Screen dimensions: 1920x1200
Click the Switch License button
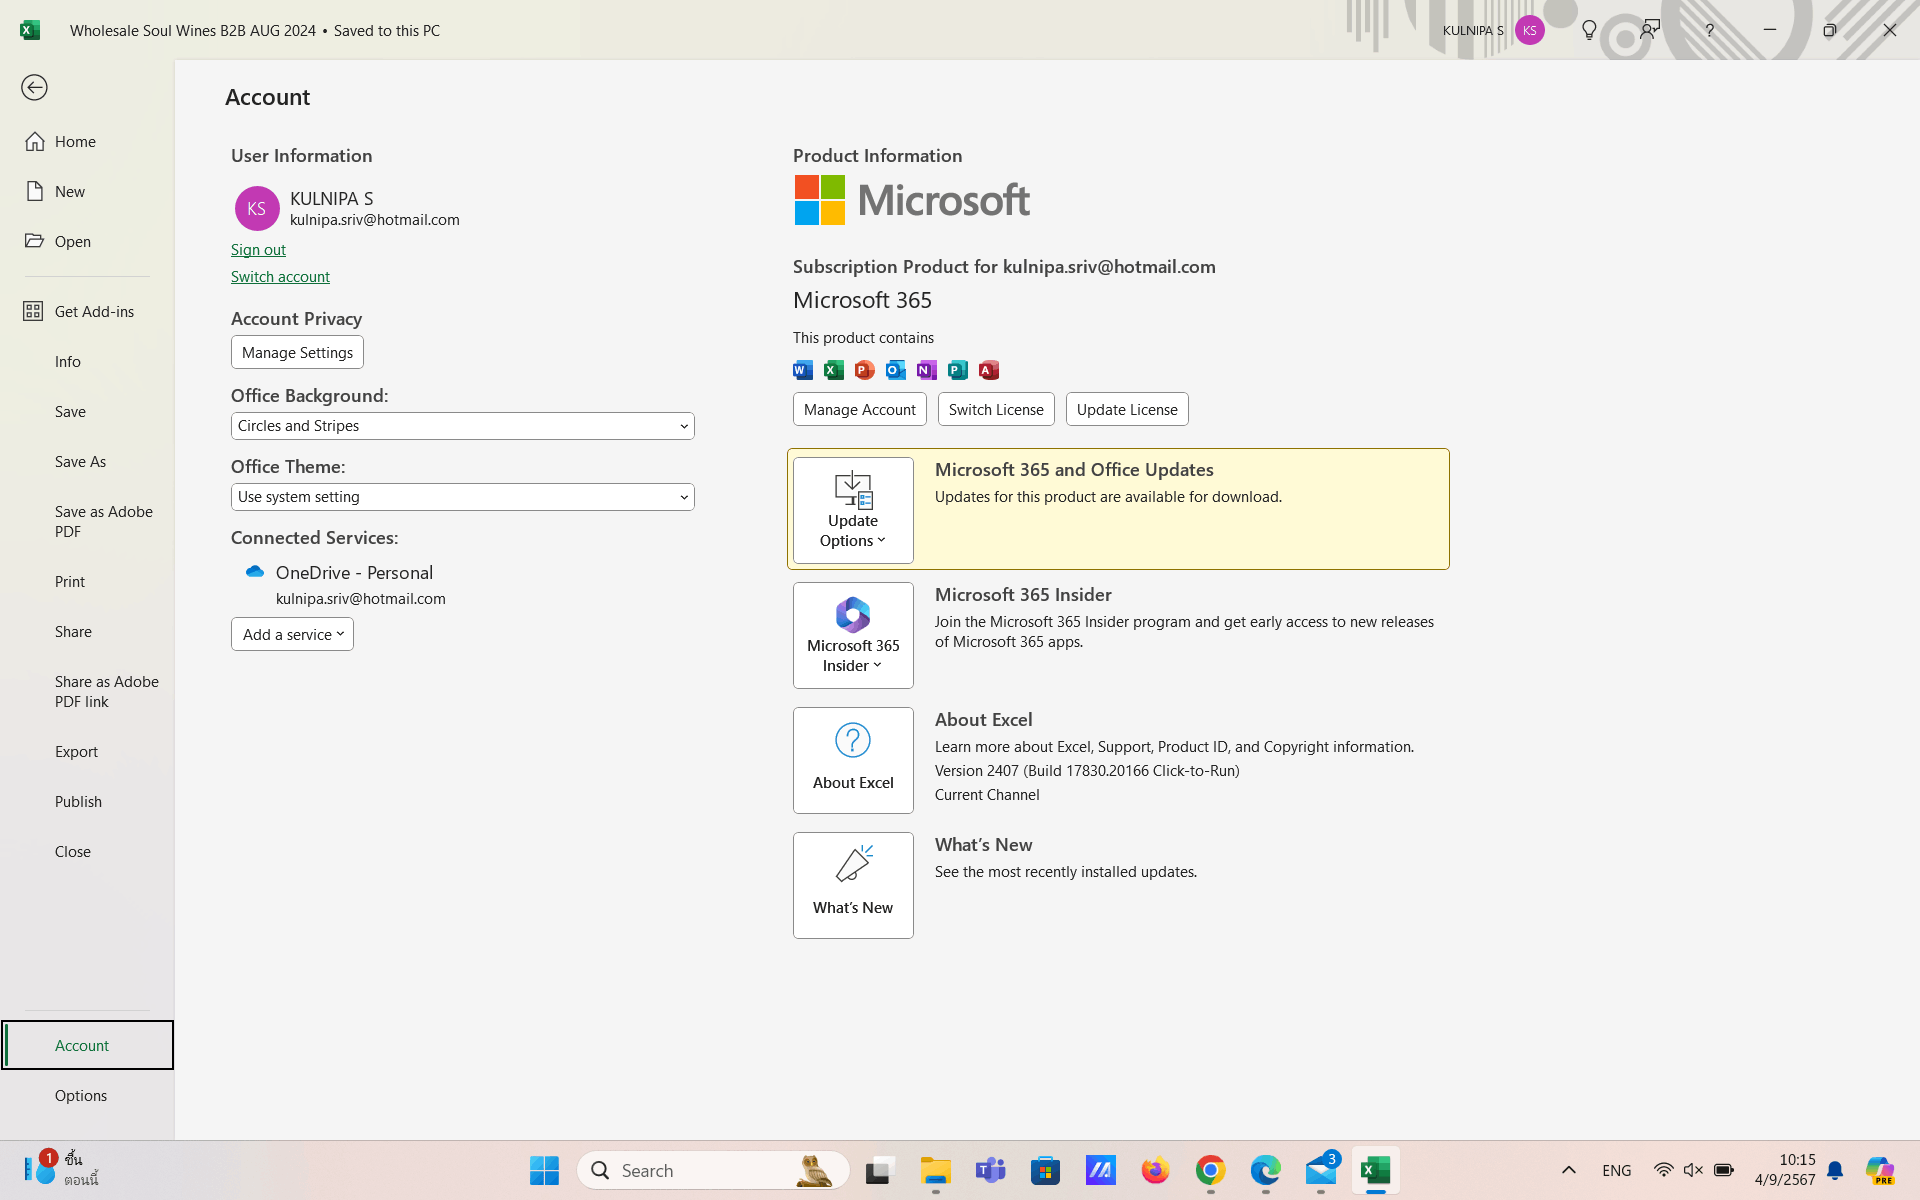coord(996,409)
